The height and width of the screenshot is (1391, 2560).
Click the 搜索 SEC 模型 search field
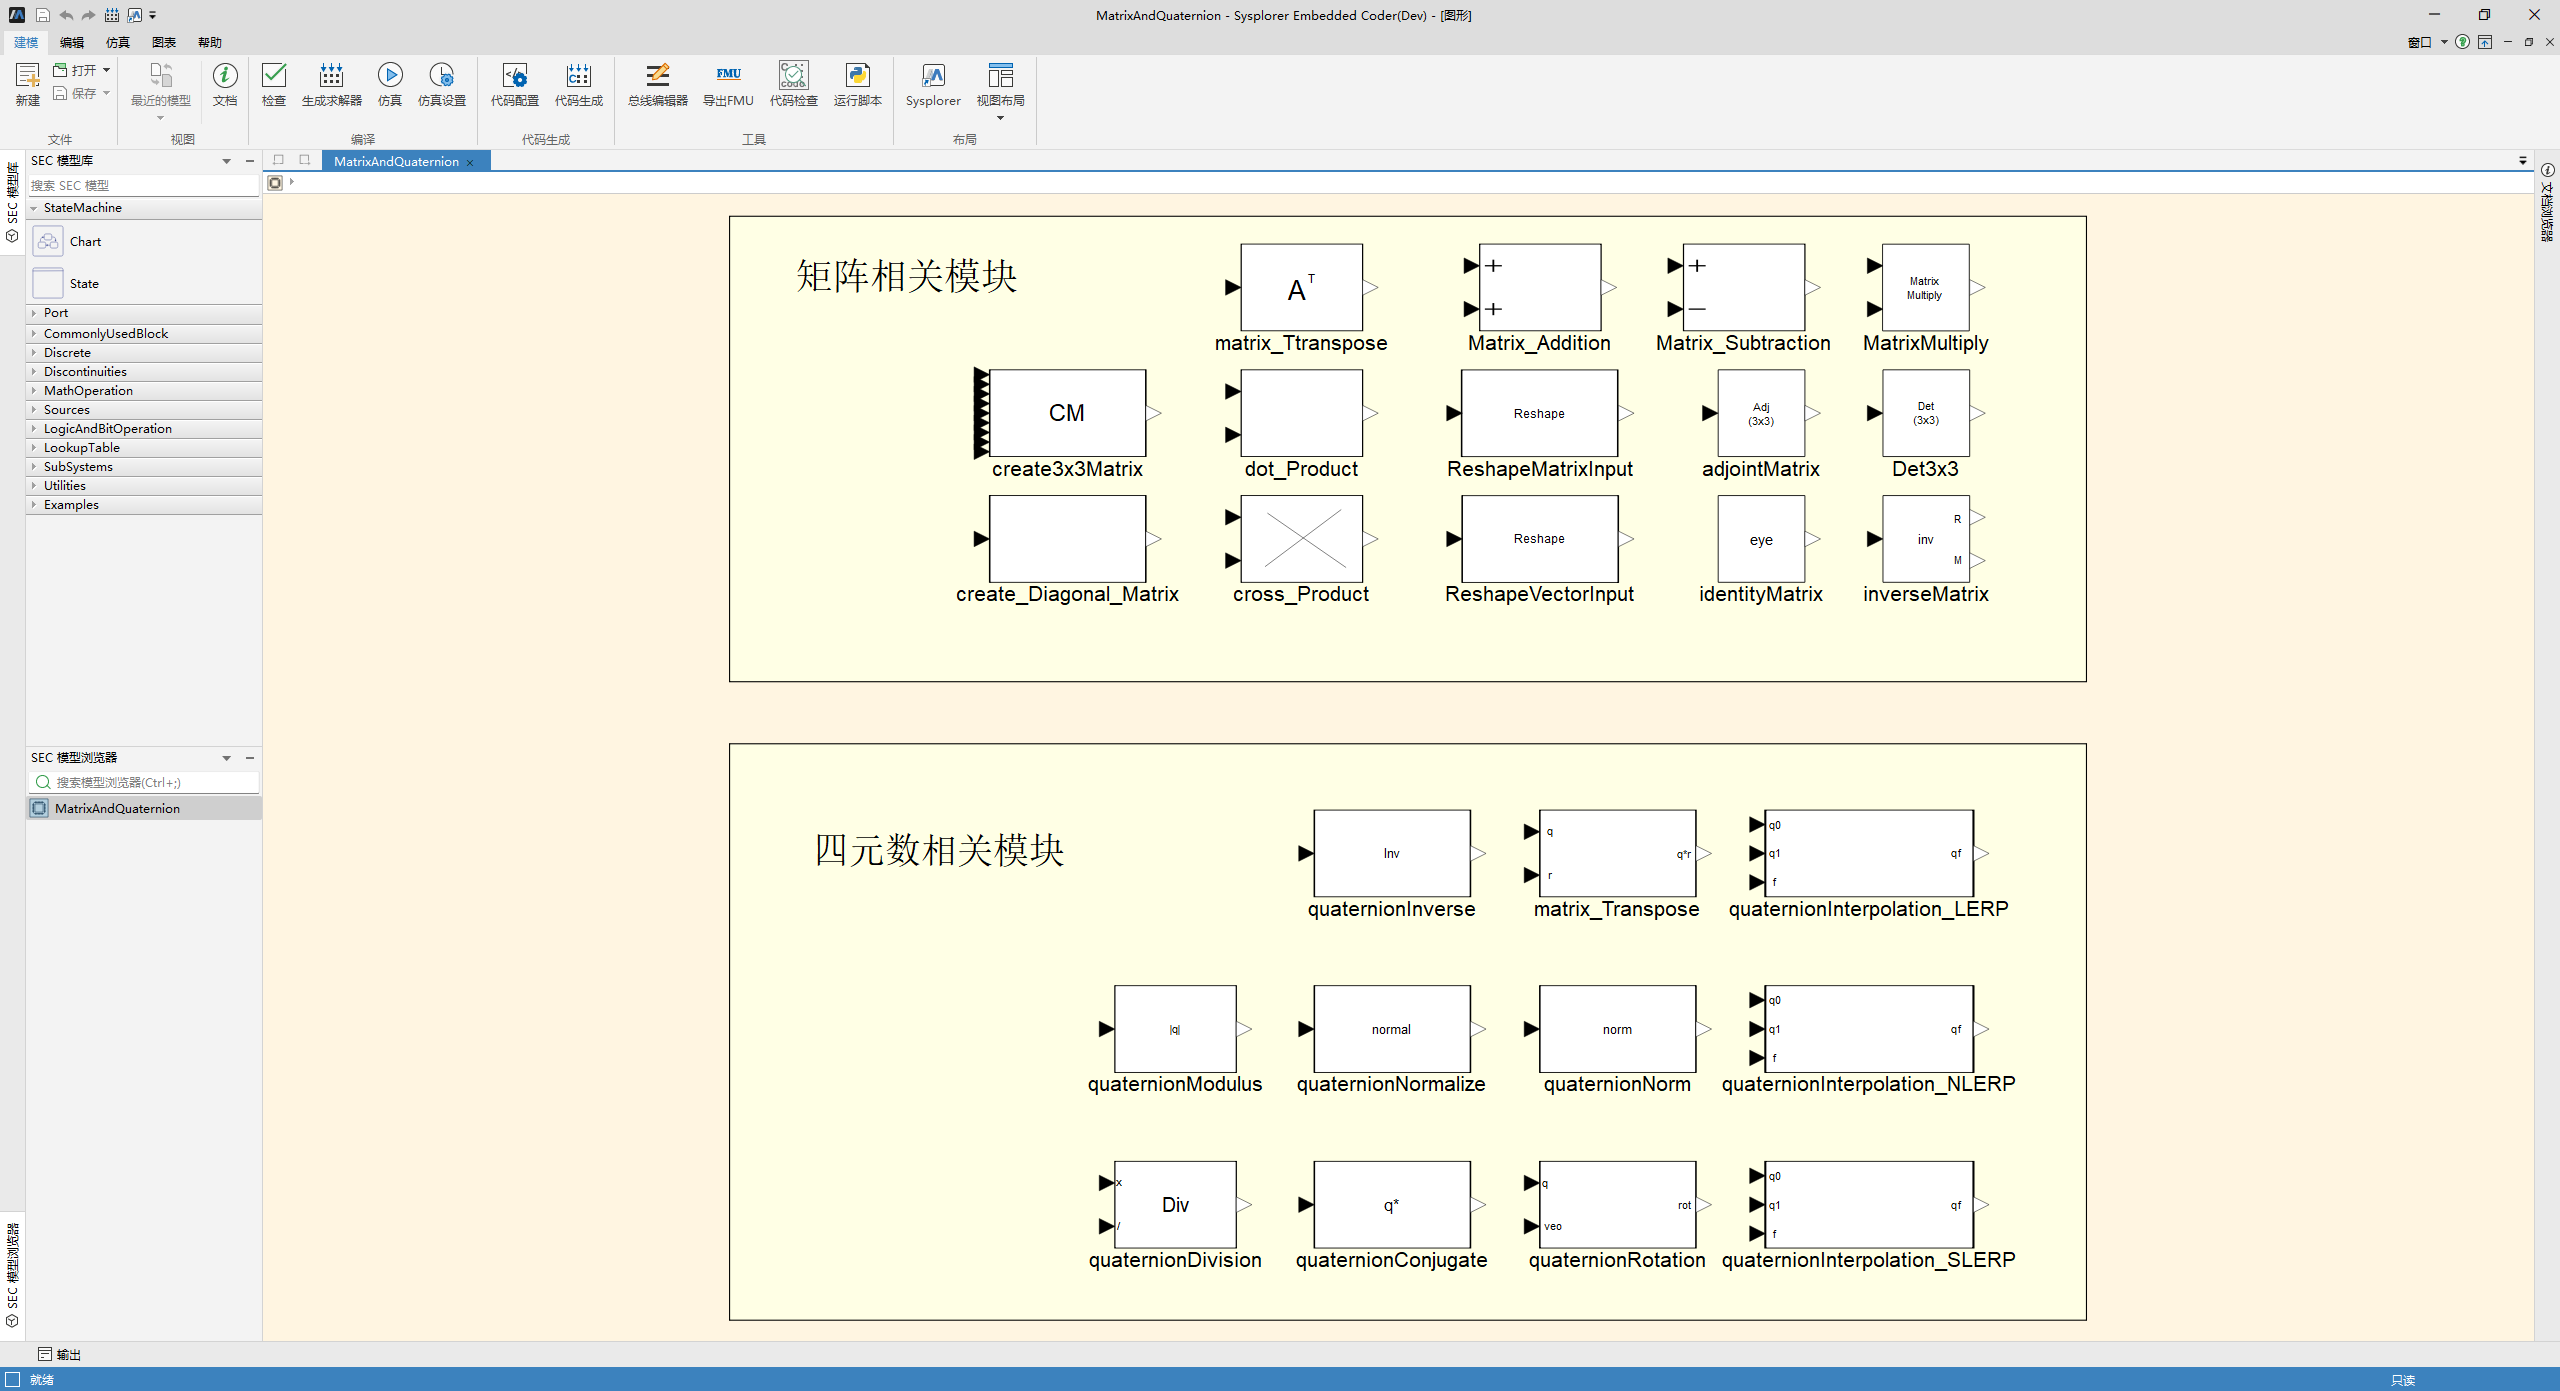(140, 185)
